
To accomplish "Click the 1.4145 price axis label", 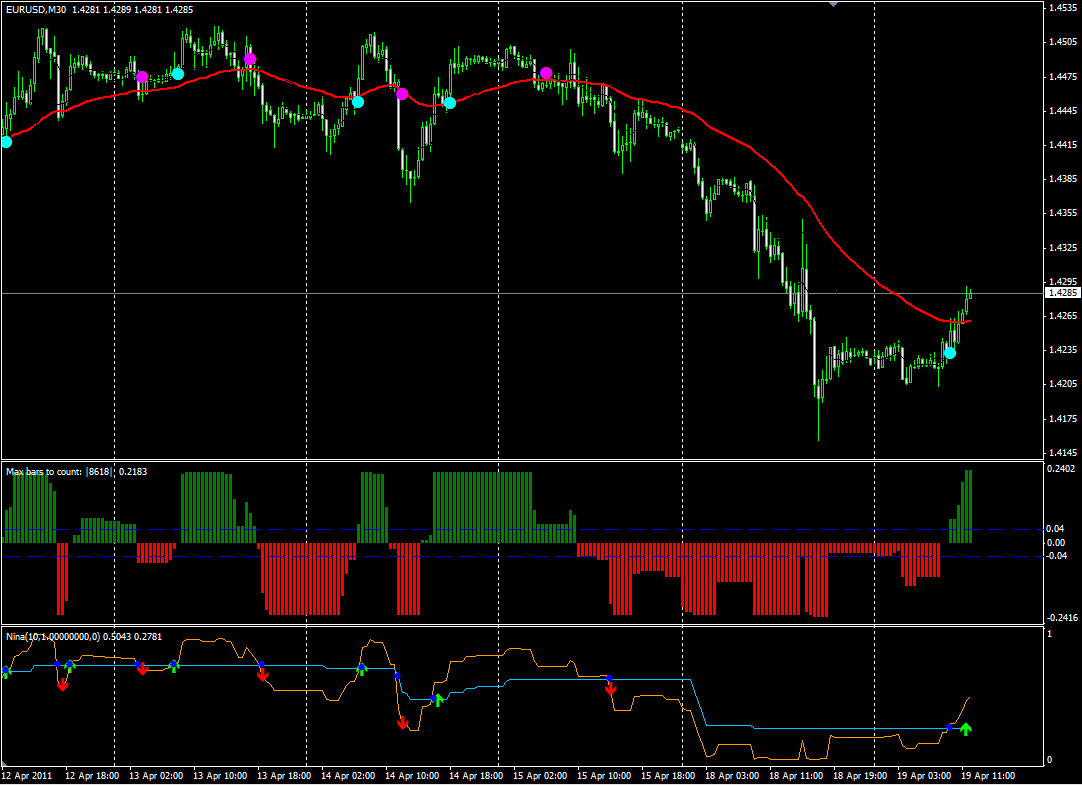I will (1063, 453).
